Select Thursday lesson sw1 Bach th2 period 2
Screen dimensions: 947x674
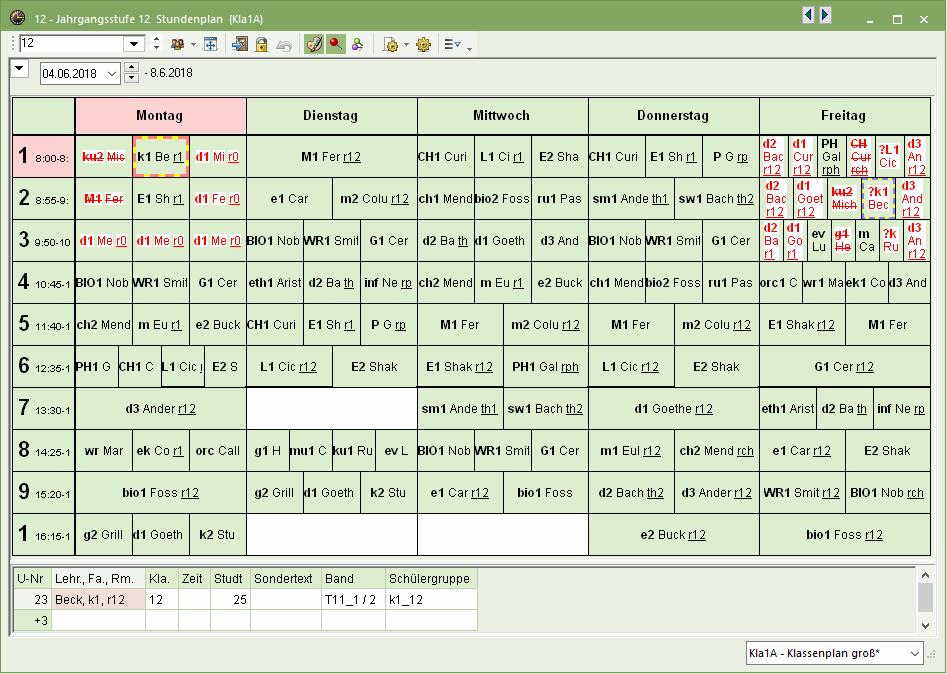[x=716, y=199]
